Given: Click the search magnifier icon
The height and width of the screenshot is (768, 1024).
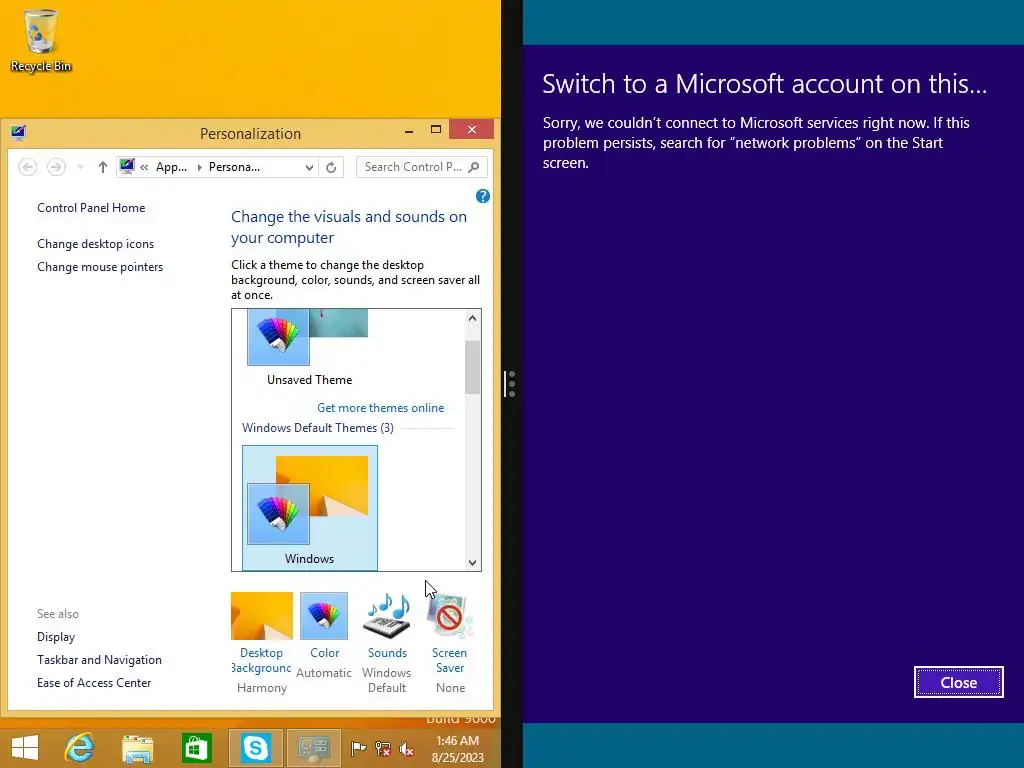Looking at the screenshot, I should [474, 167].
